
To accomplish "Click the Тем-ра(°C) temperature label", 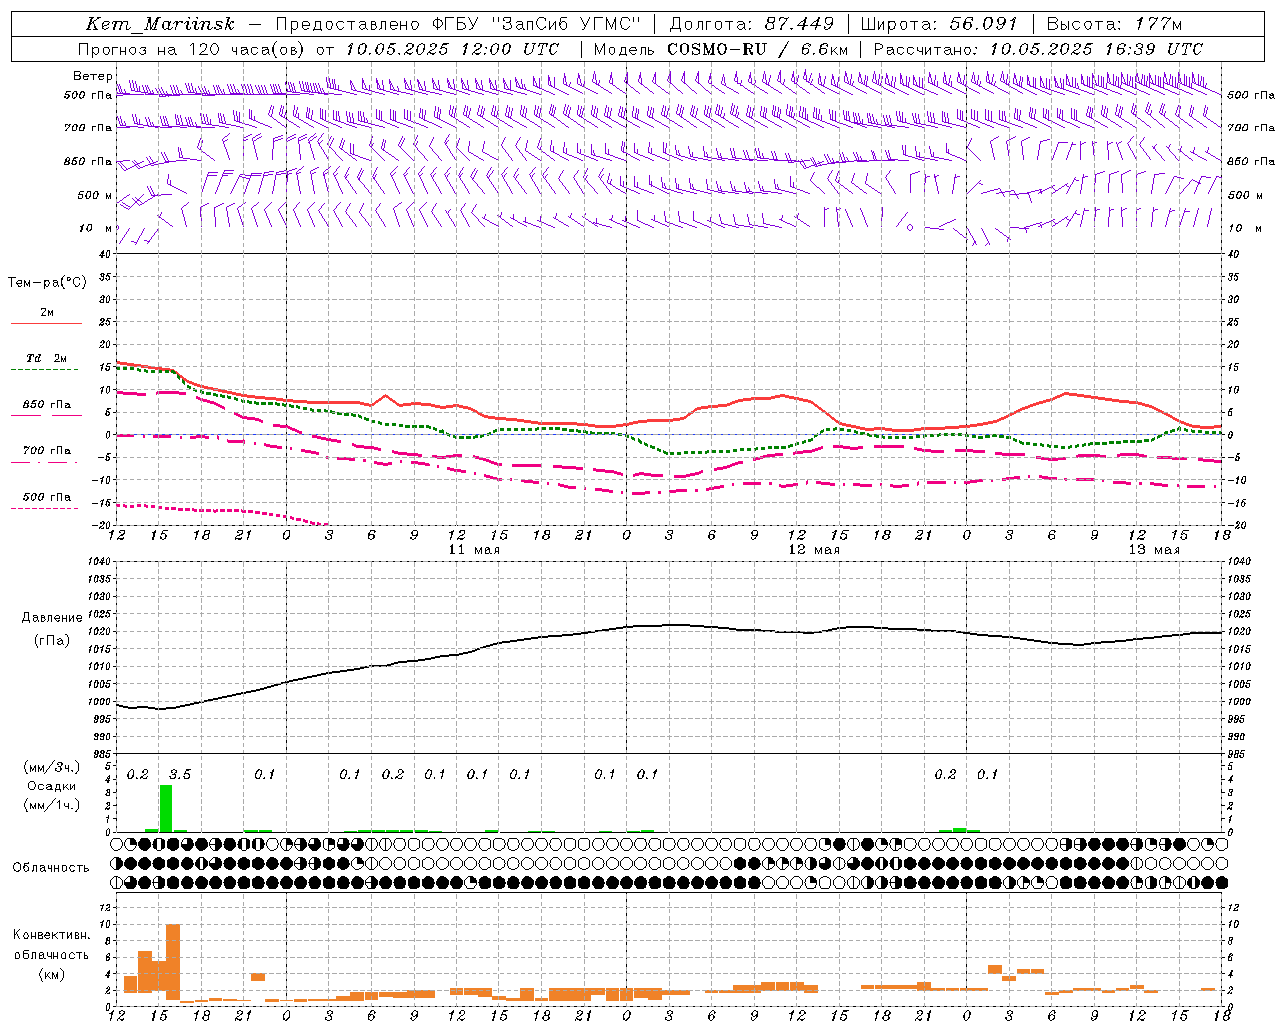I will pyautogui.click(x=47, y=283).
